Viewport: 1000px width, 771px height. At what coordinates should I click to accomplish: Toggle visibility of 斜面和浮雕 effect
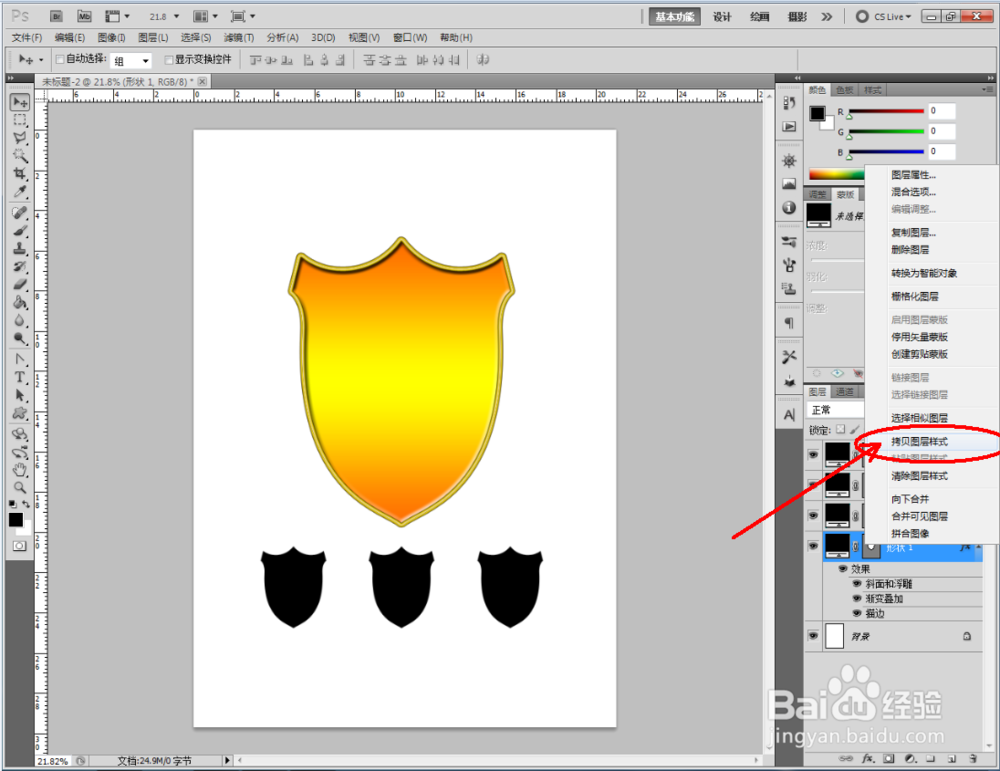[857, 584]
